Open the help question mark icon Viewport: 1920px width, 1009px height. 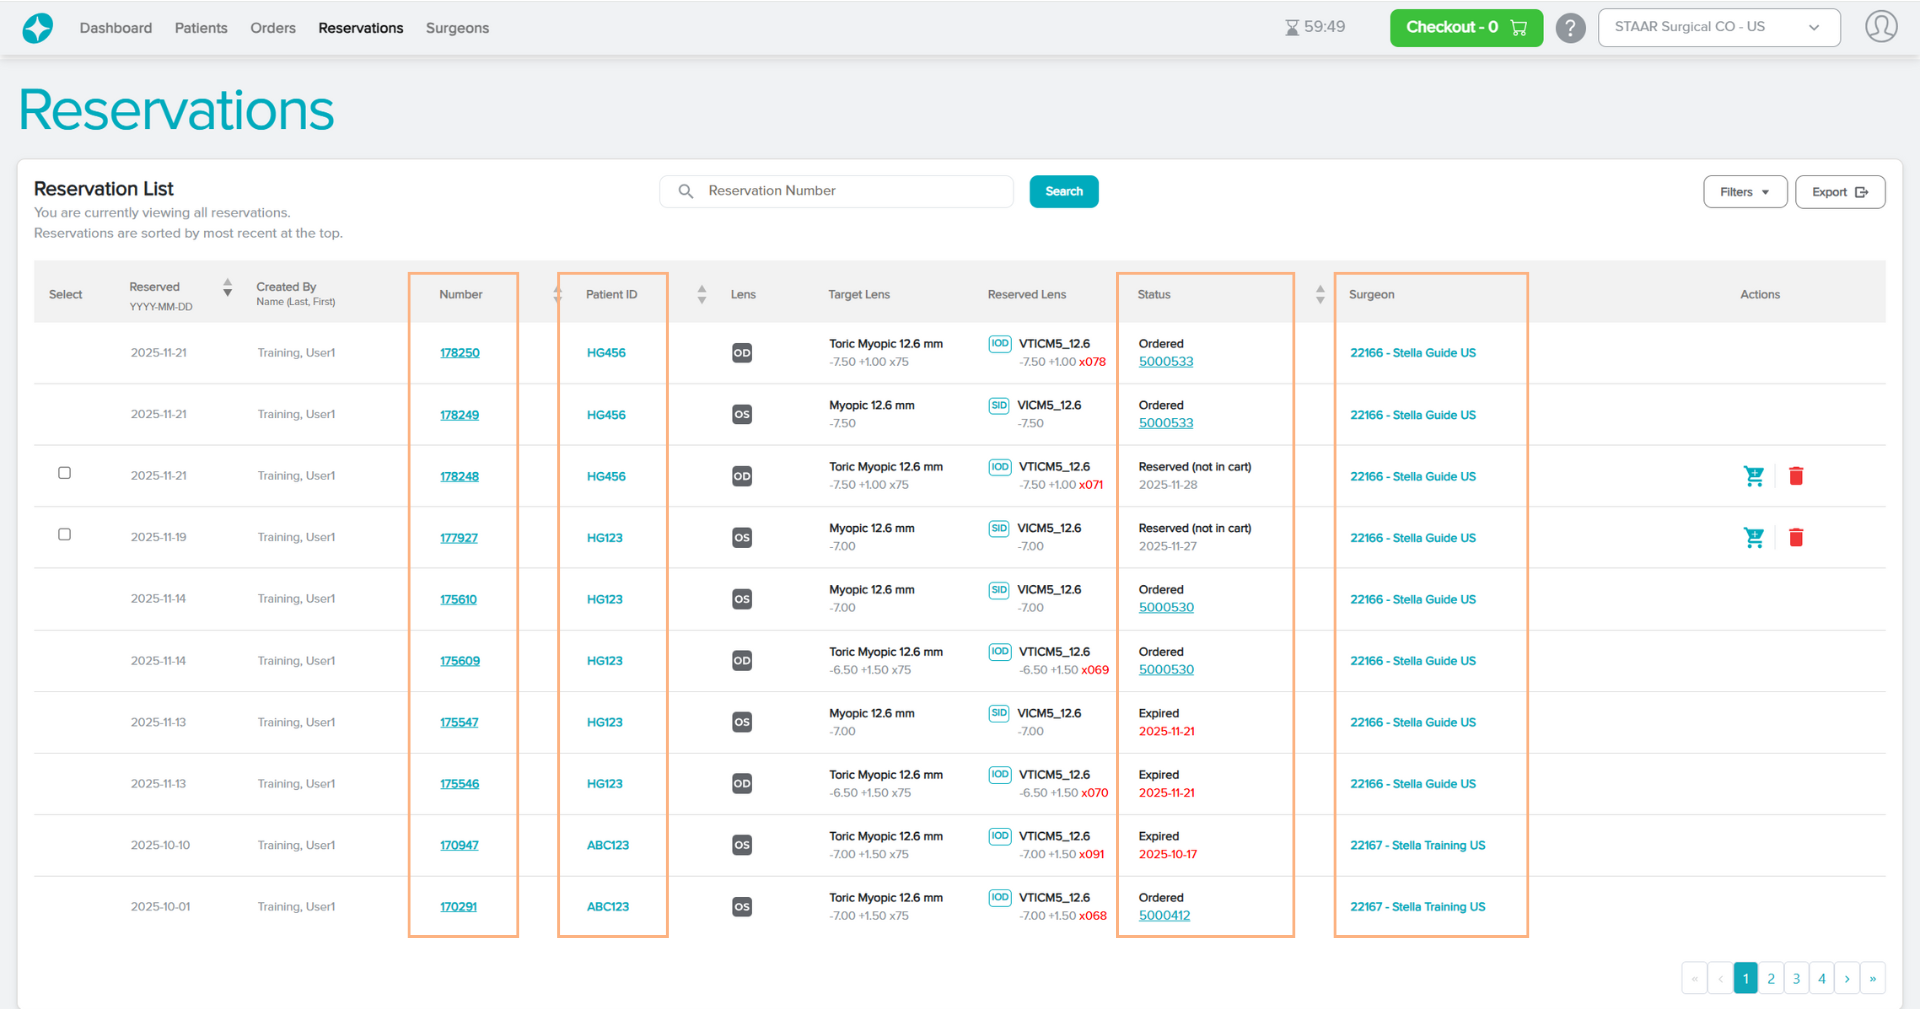point(1570,28)
